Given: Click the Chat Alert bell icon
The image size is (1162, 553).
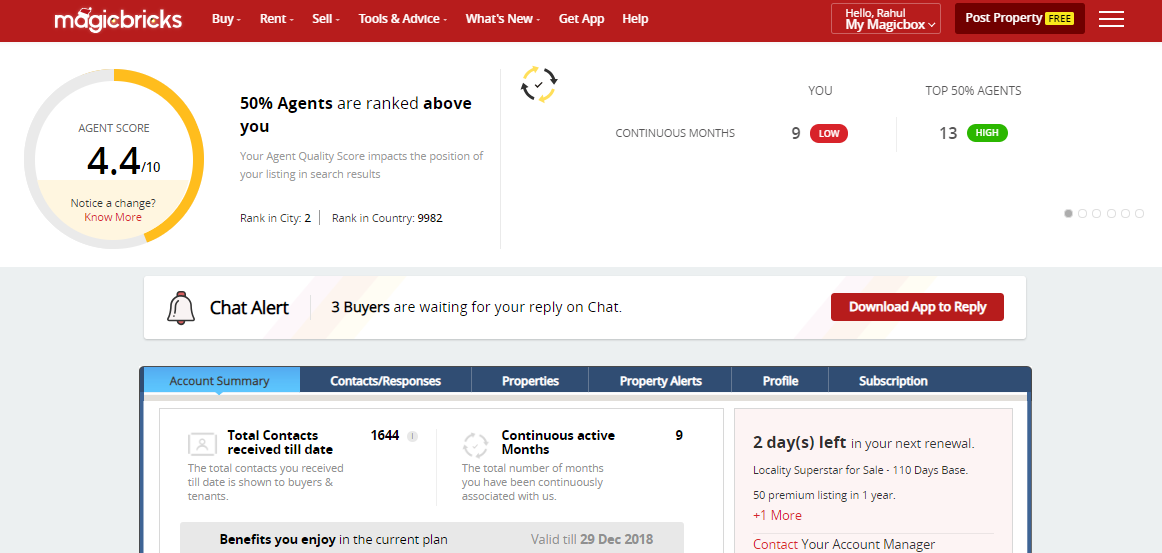Looking at the screenshot, I should click(181, 308).
